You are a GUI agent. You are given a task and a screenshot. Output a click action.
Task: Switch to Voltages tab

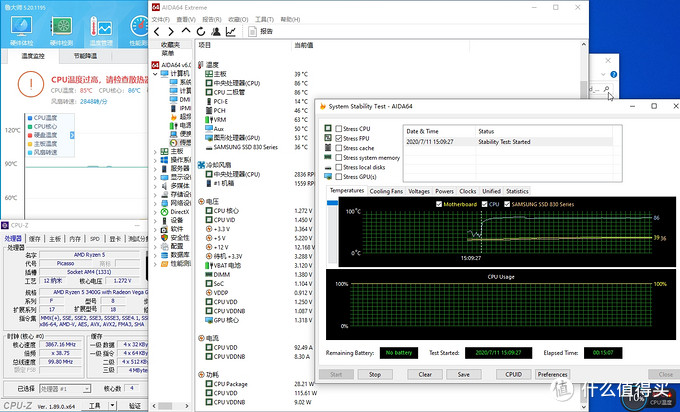coord(419,191)
